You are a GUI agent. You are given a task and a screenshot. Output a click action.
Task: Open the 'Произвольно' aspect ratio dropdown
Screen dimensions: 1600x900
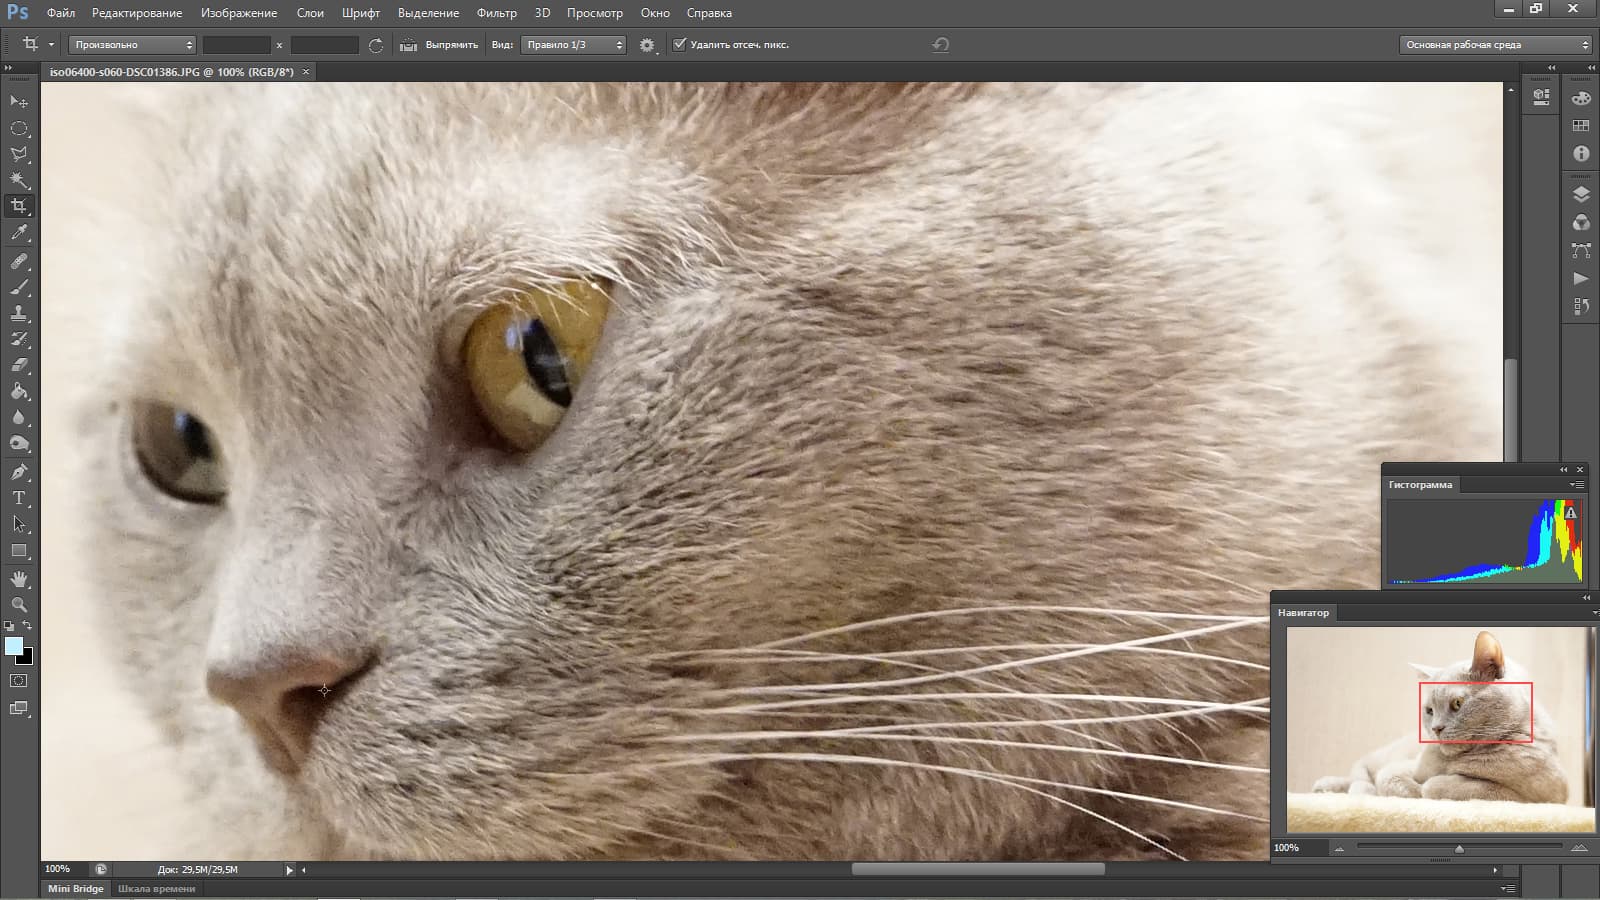coord(132,45)
